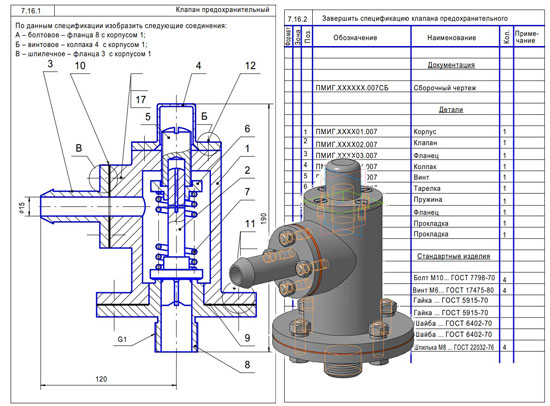The width and height of the screenshot is (550, 406).
Task: Click the 'ПМИГ.ХХХХ03.007' designation cell
Action: pyautogui.click(x=346, y=155)
